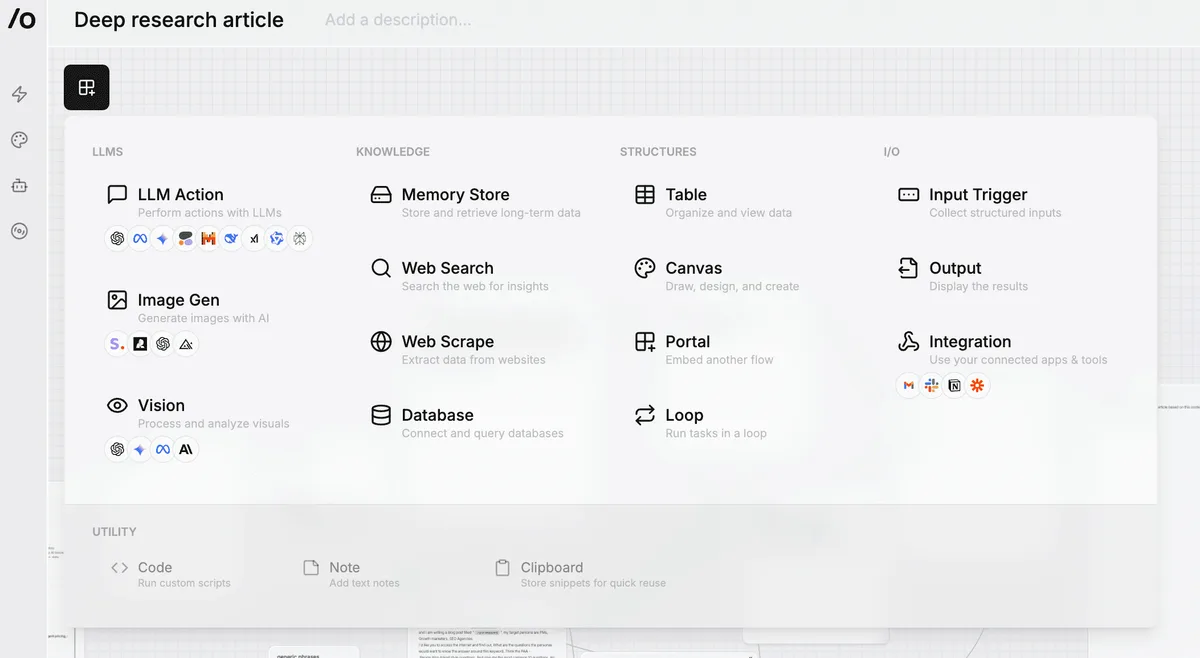Click DeepSeek whale logo under LLM Action
The image size is (1200, 658).
[x=231, y=239]
